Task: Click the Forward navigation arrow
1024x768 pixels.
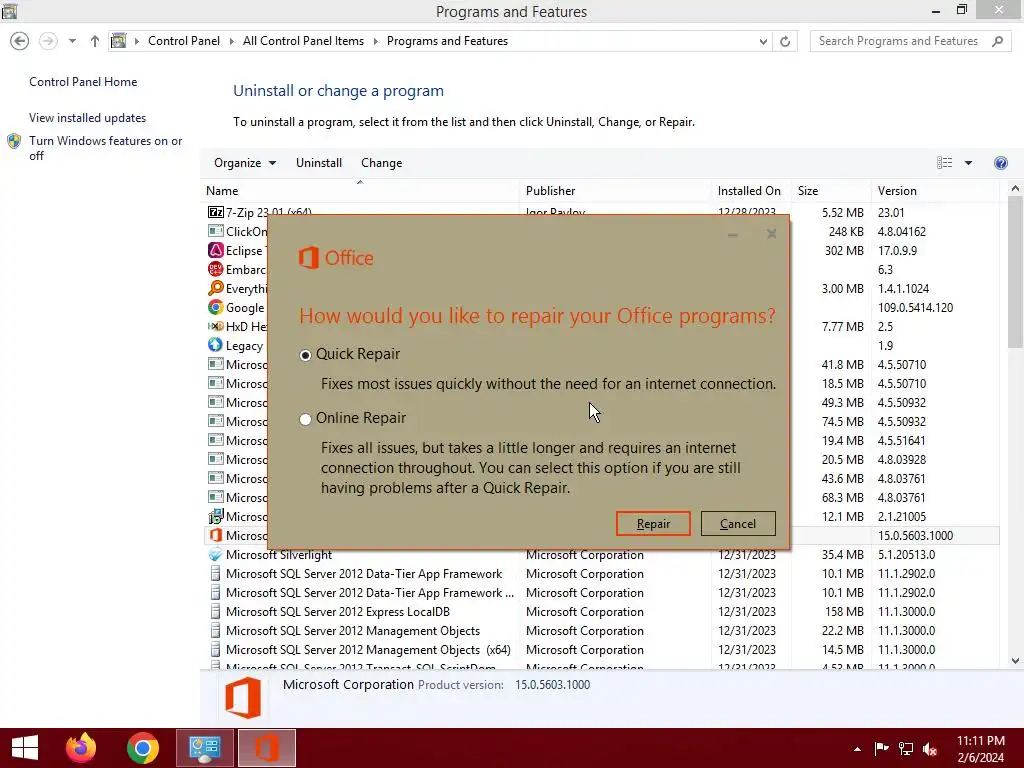Action: (48, 41)
